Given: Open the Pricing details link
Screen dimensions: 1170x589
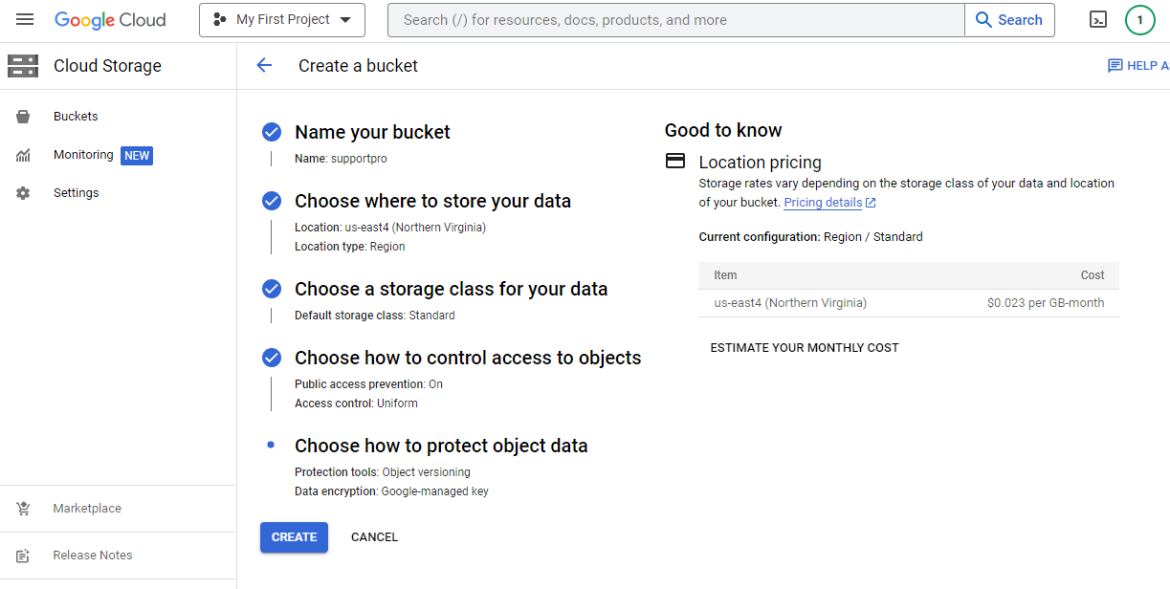Looking at the screenshot, I should (x=823, y=202).
